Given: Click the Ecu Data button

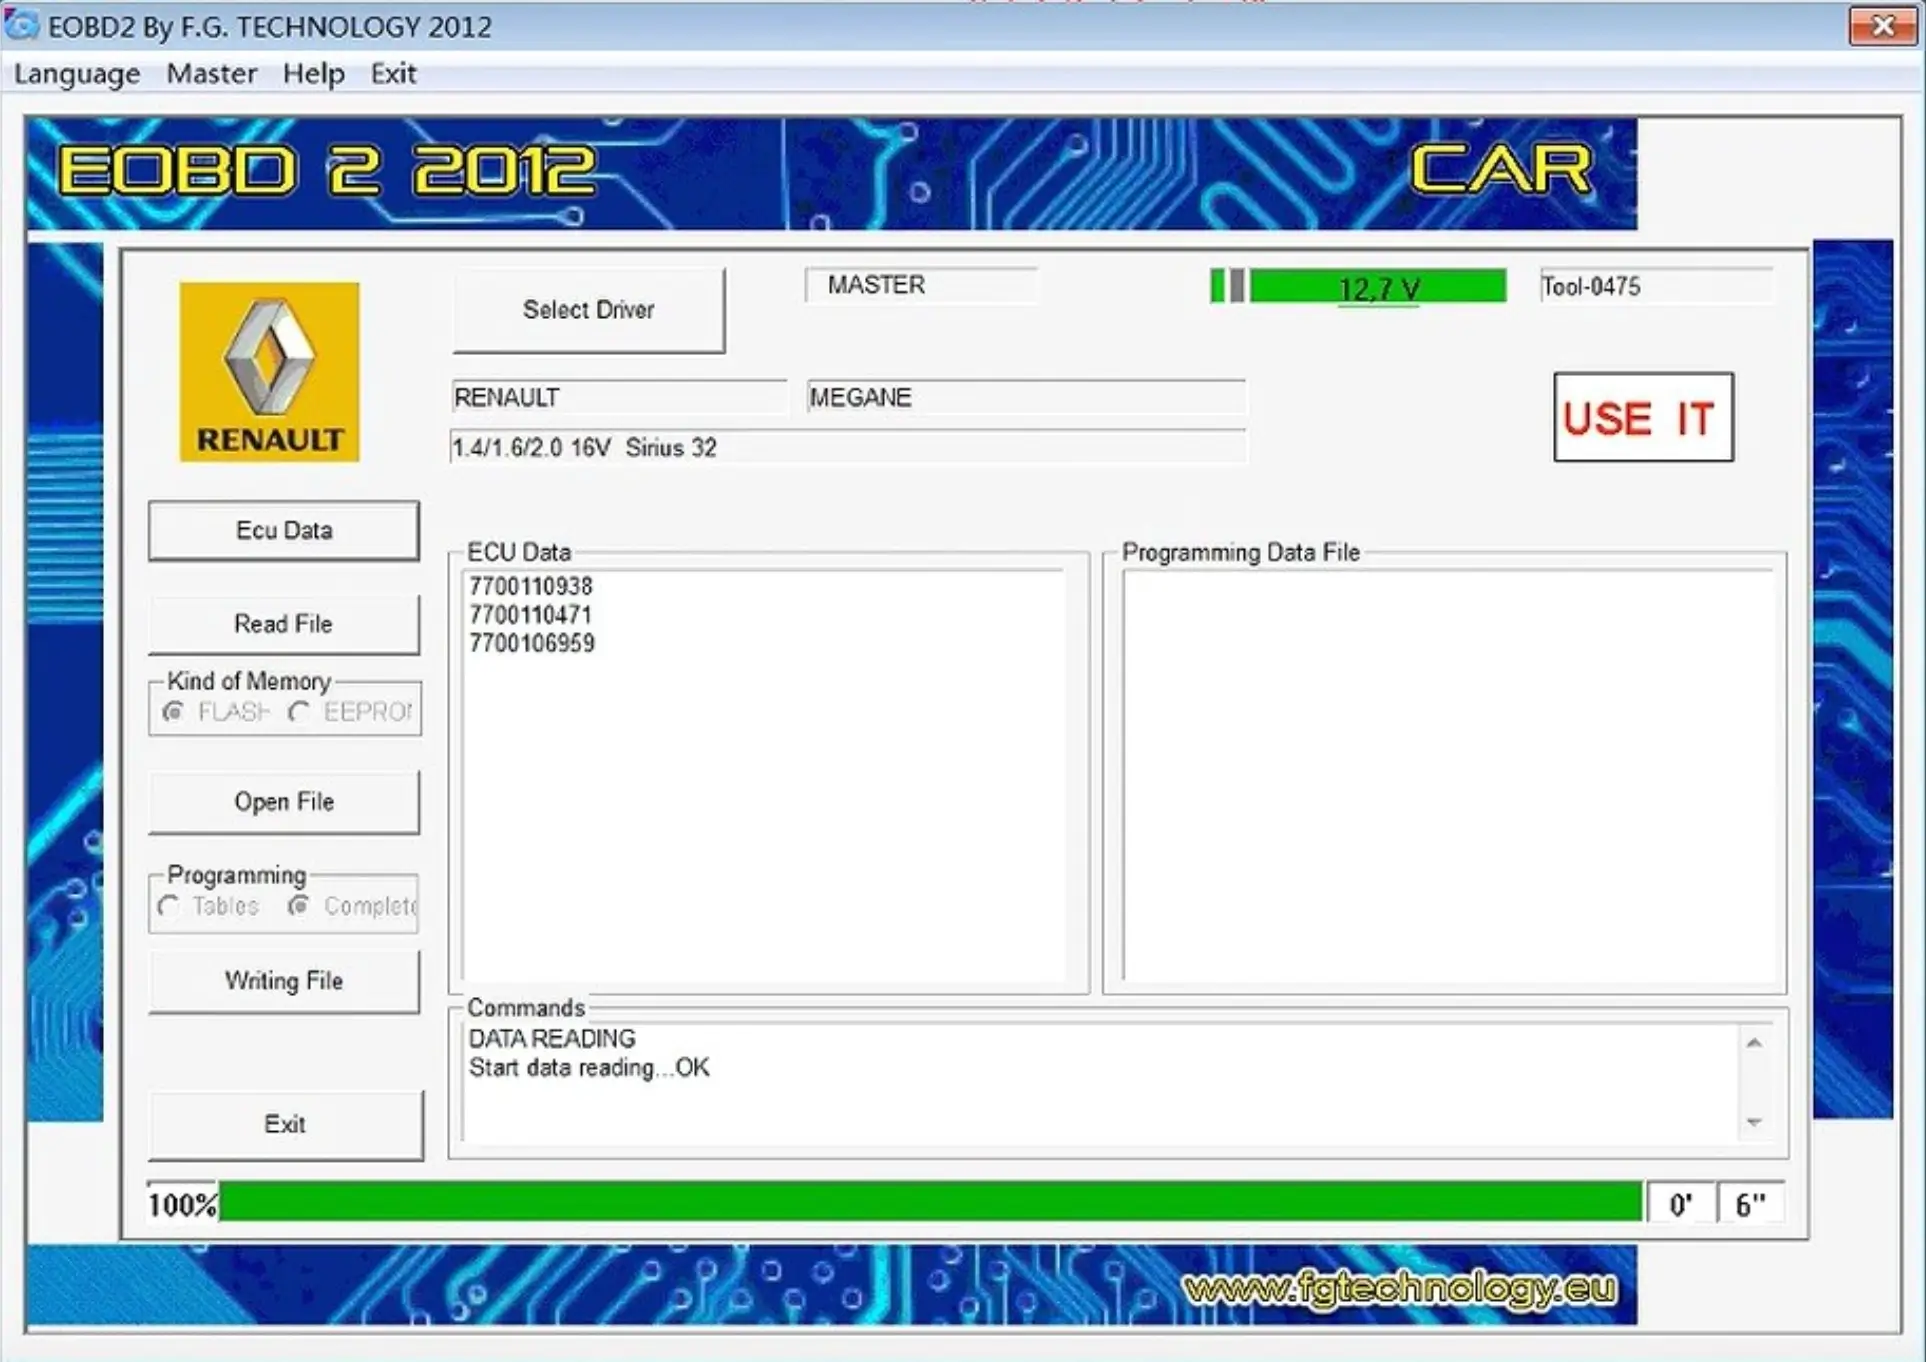Looking at the screenshot, I should (x=283, y=530).
